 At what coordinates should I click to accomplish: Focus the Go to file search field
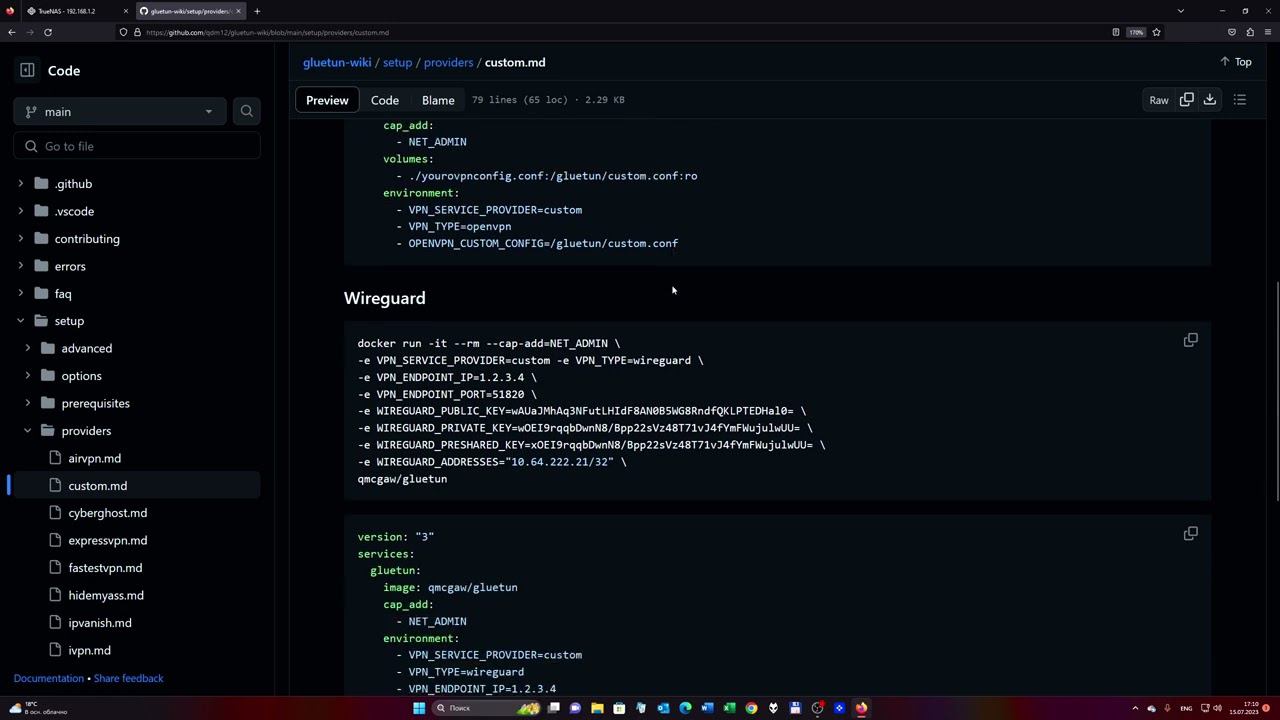[137, 146]
